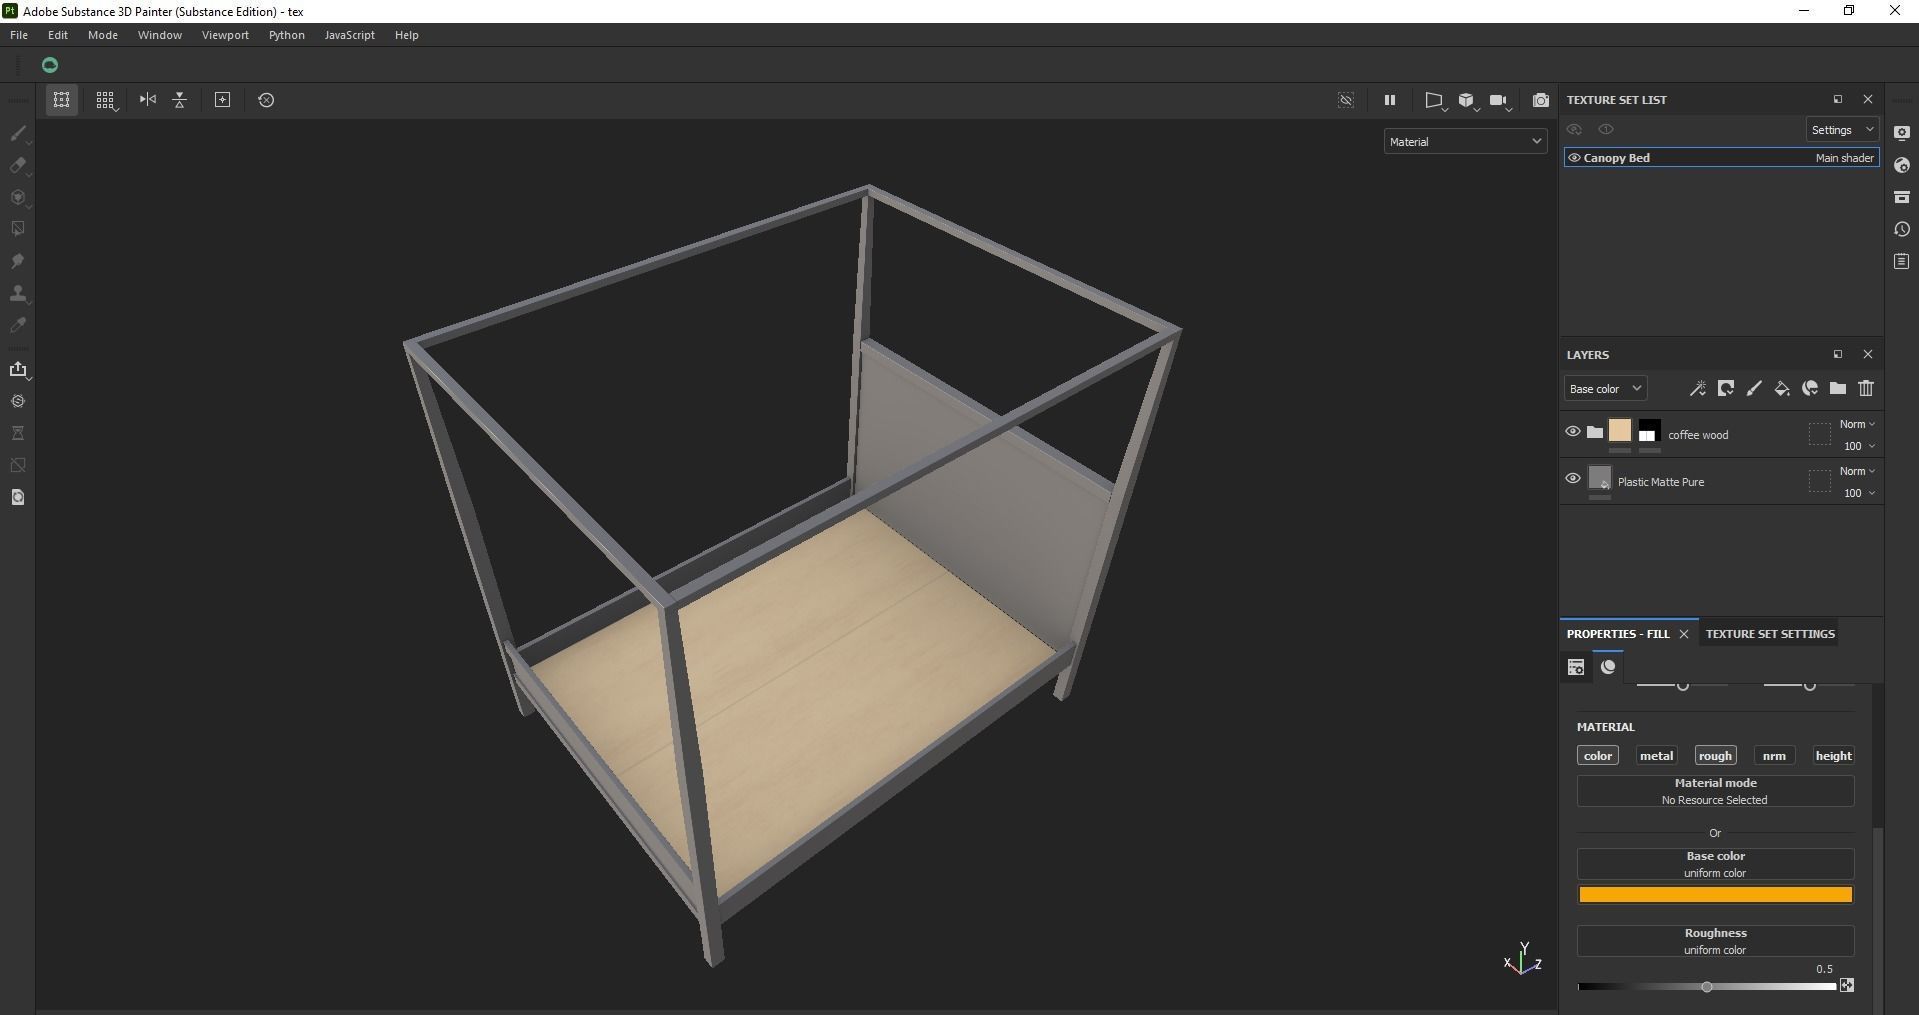Image resolution: width=1919 pixels, height=1015 pixels.
Task: Open the orange base color swatch
Action: point(1715,895)
